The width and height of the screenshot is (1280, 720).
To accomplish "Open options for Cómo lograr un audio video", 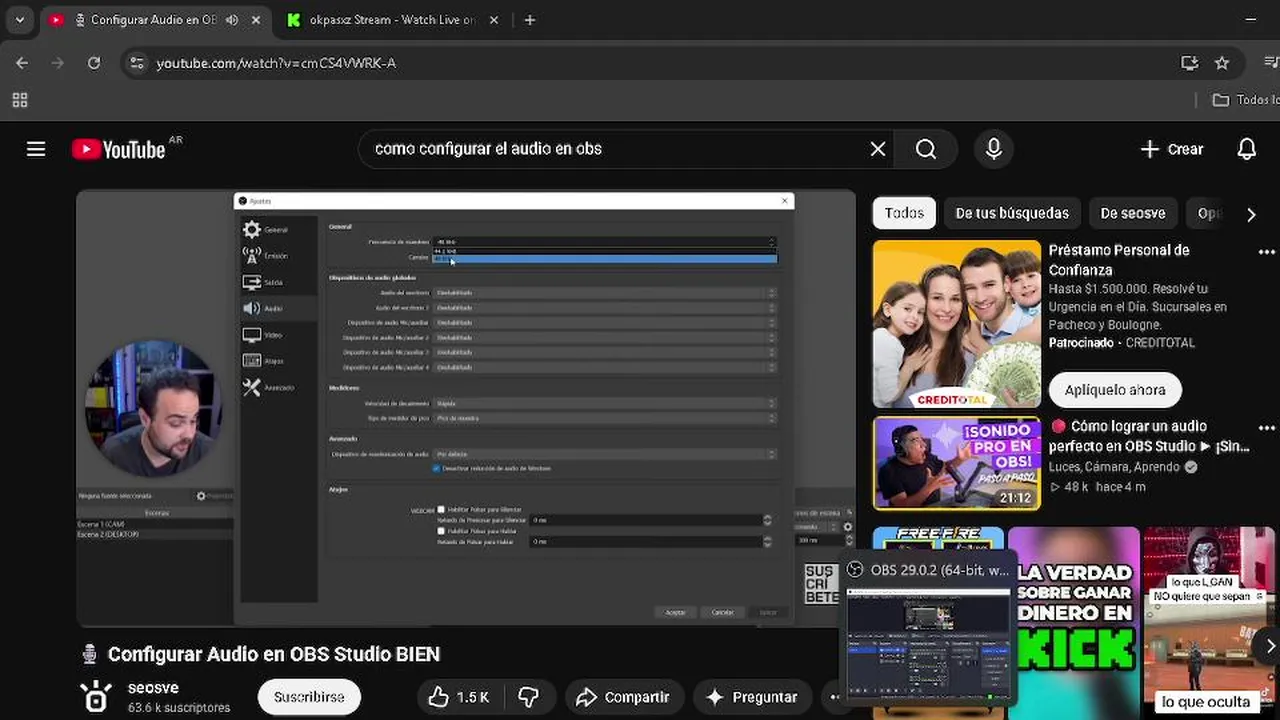I will 1267,428.
